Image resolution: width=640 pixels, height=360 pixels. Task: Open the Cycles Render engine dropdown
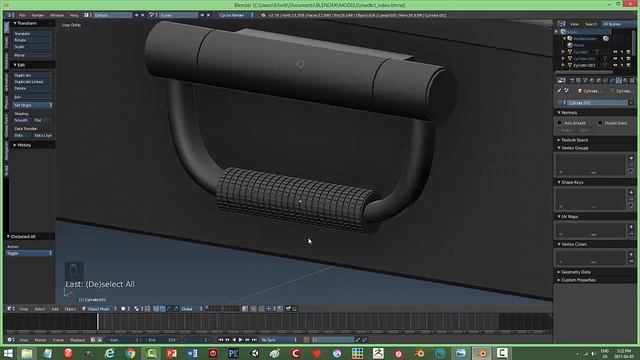[235, 15]
